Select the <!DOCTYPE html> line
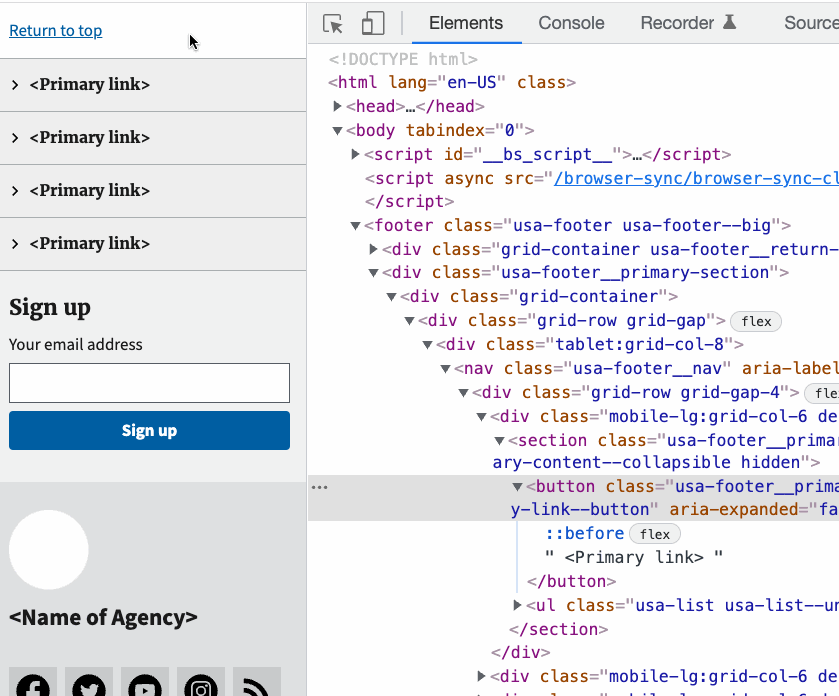The width and height of the screenshot is (839, 696). (403, 59)
